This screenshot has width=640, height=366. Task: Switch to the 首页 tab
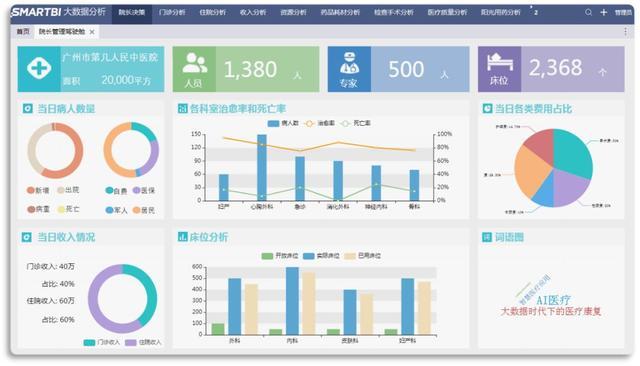[23, 31]
